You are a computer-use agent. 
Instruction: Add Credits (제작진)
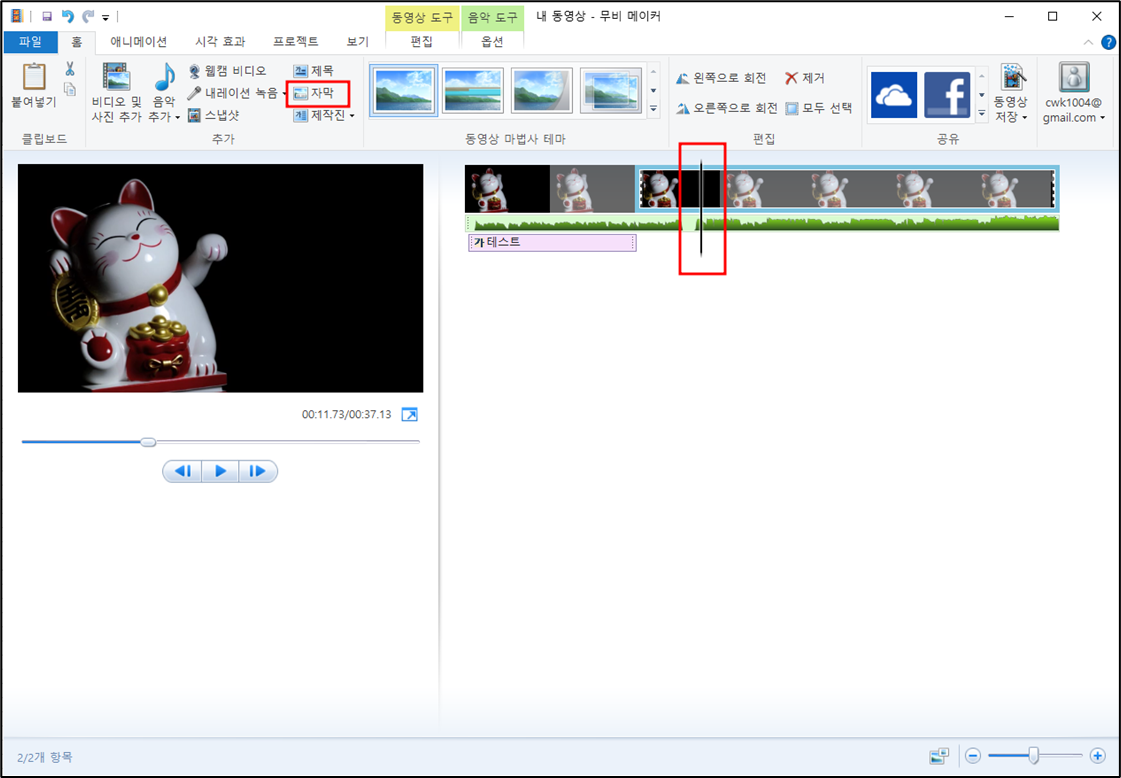tap(320, 115)
